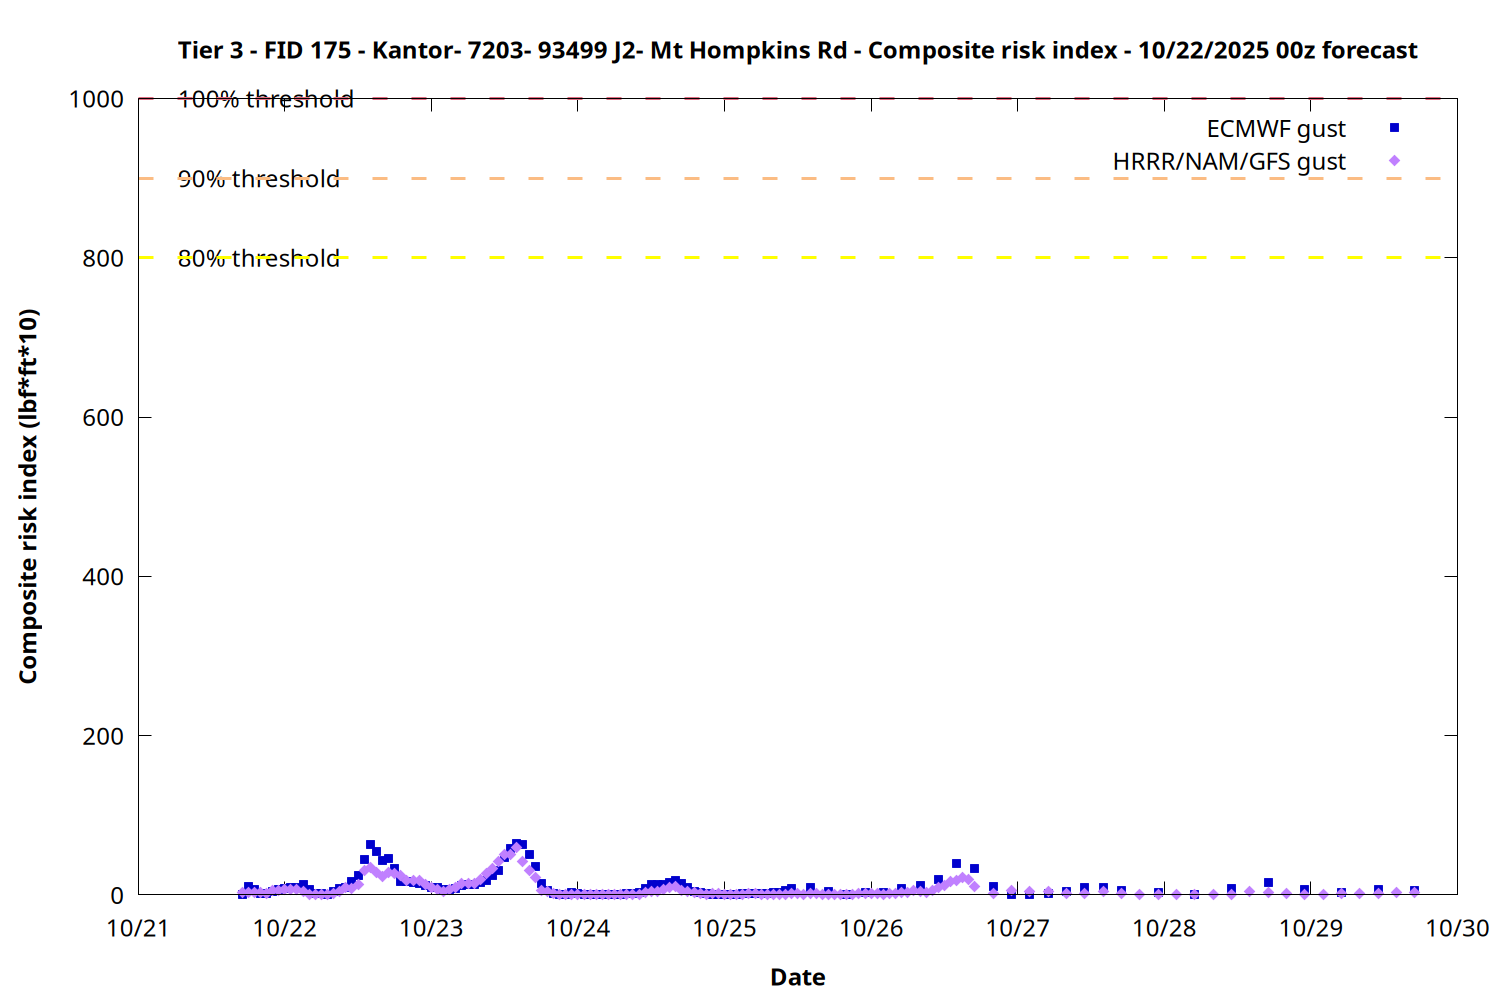Click the 100% threshold label
The image size is (1500, 1000).
pos(266,99)
